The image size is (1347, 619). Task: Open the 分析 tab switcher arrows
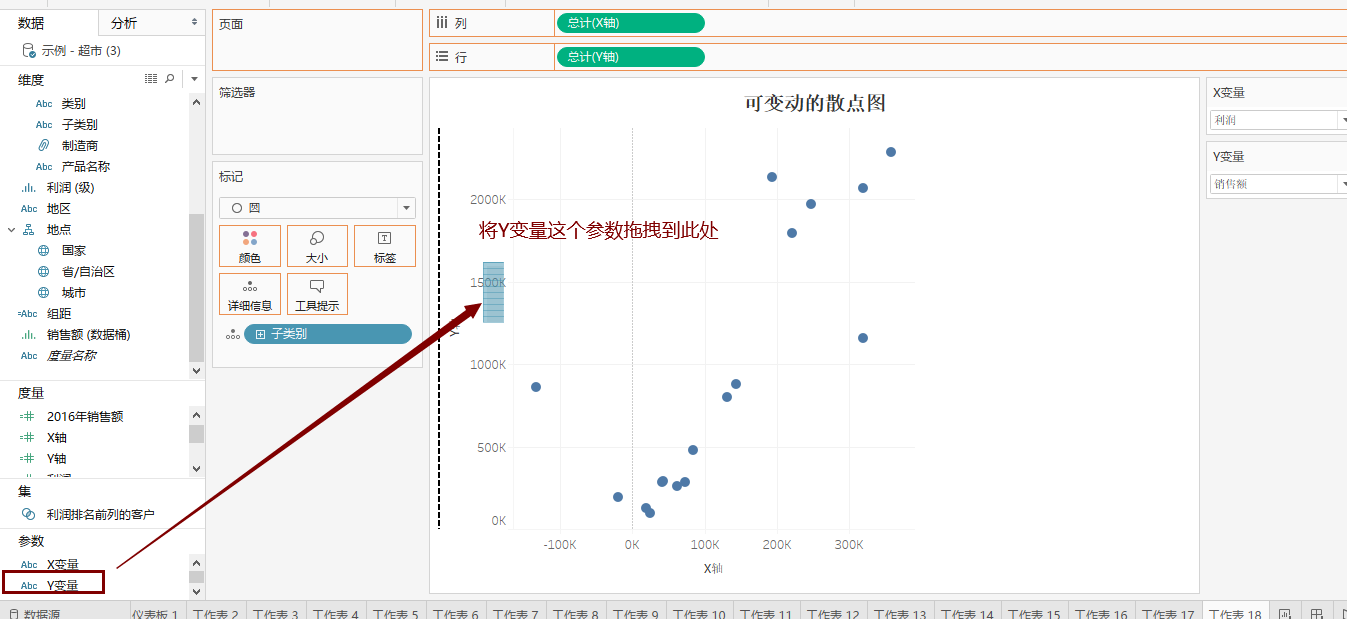click(x=194, y=22)
